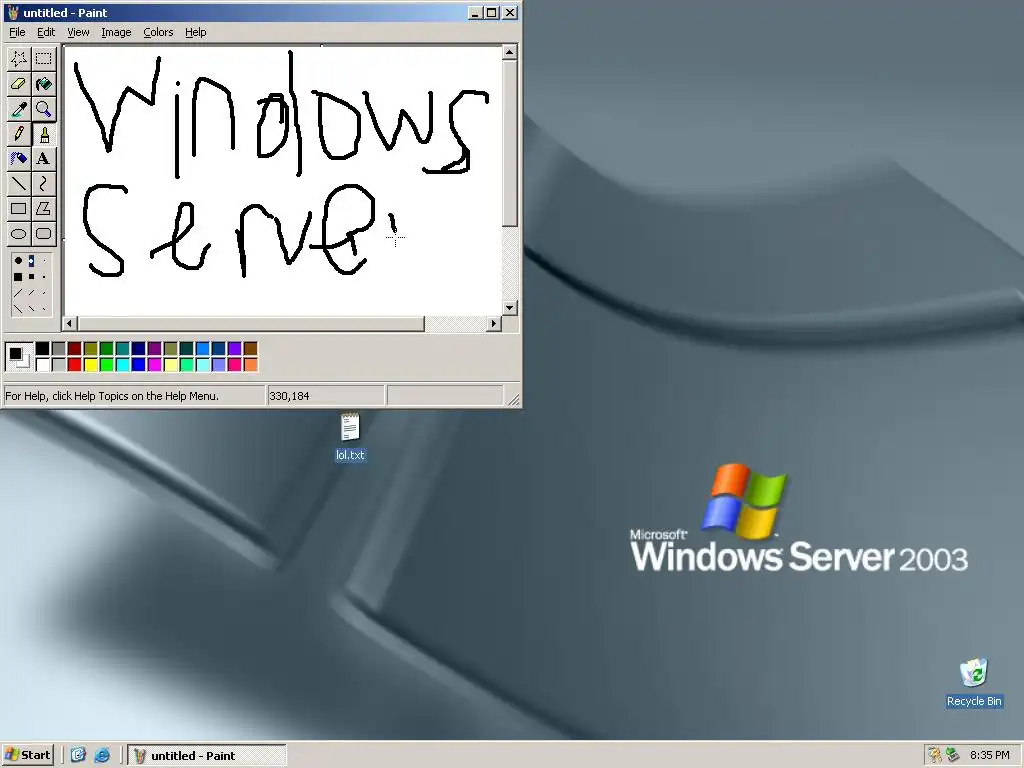Click the untitled - Paint taskbar button
This screenshot has width=1024, height=768.
[x=206, y=755]
